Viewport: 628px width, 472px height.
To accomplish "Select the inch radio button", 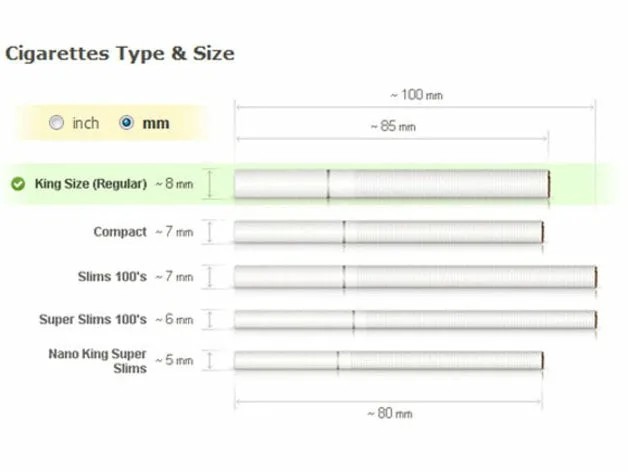I will coord(57,123).
